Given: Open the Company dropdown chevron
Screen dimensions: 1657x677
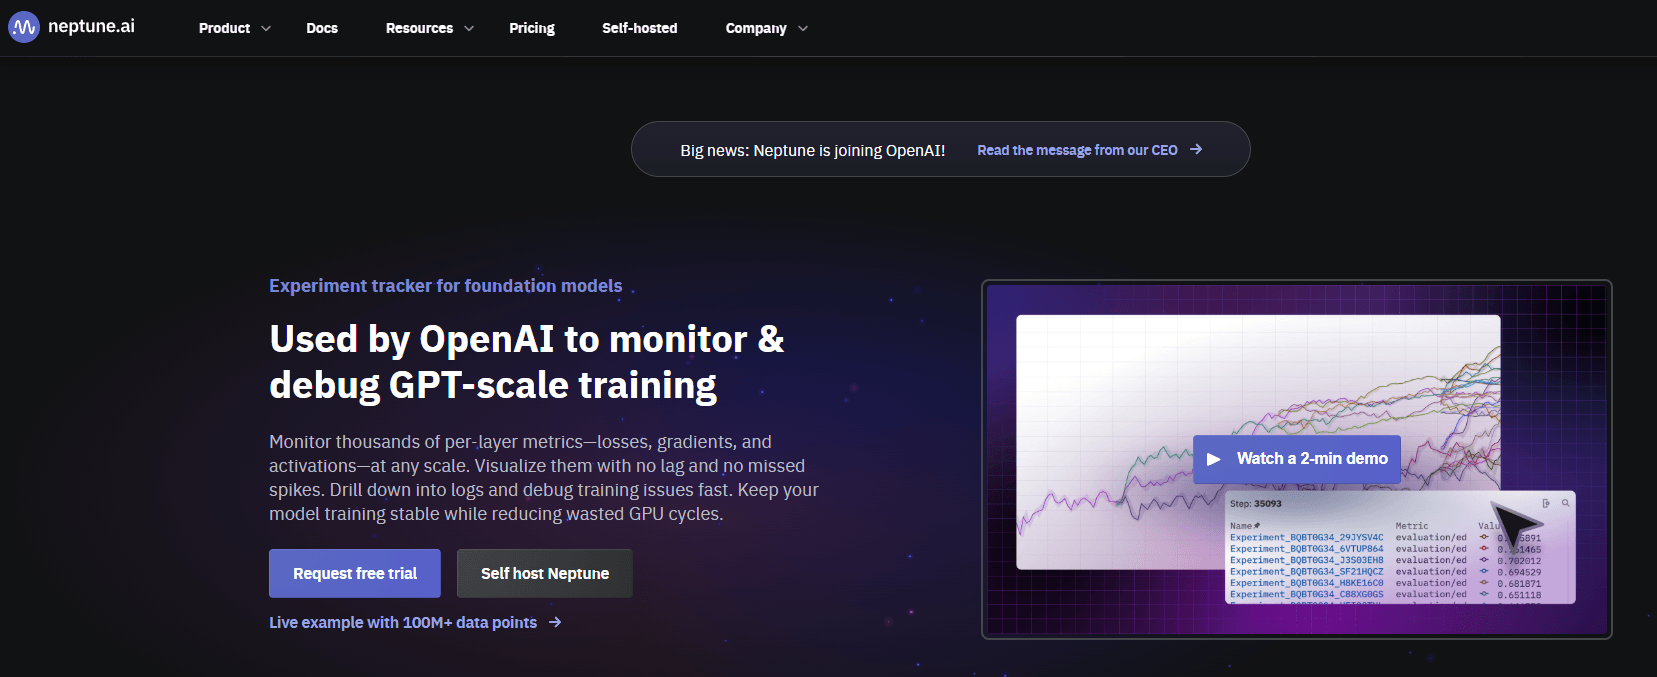Looking at the screenshot, I should pyautogui.click(x=803, y=29).
